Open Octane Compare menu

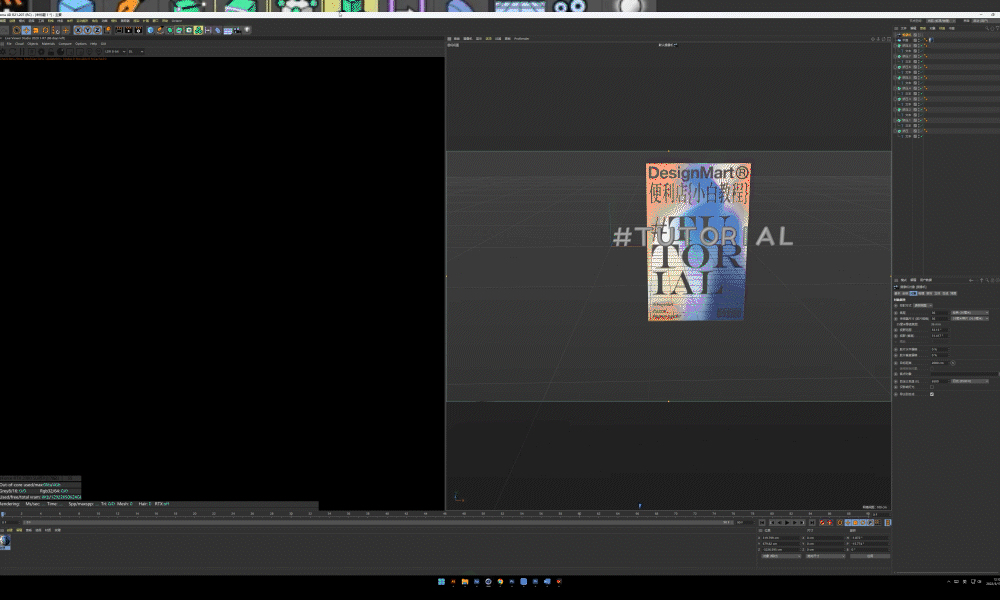pyautogui.click(x=65, y=43)
